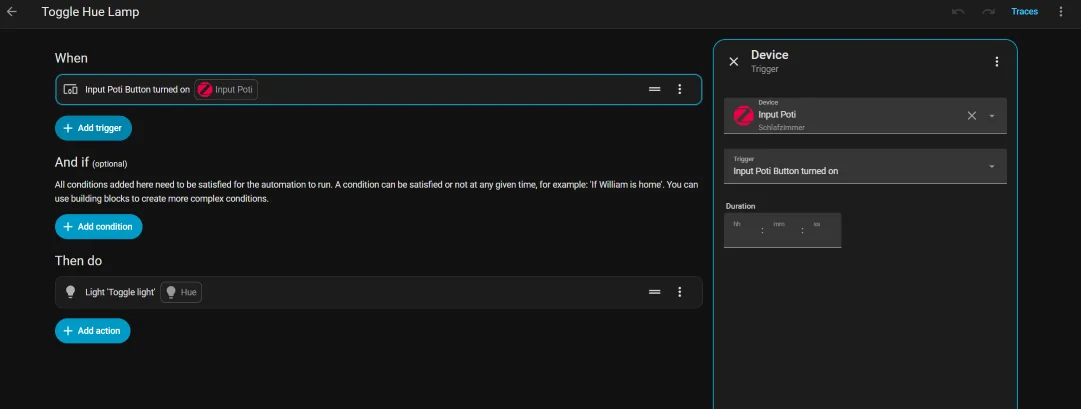
Task: Open the Toggle light action three-dot menu
Action: tap(680, 292)
